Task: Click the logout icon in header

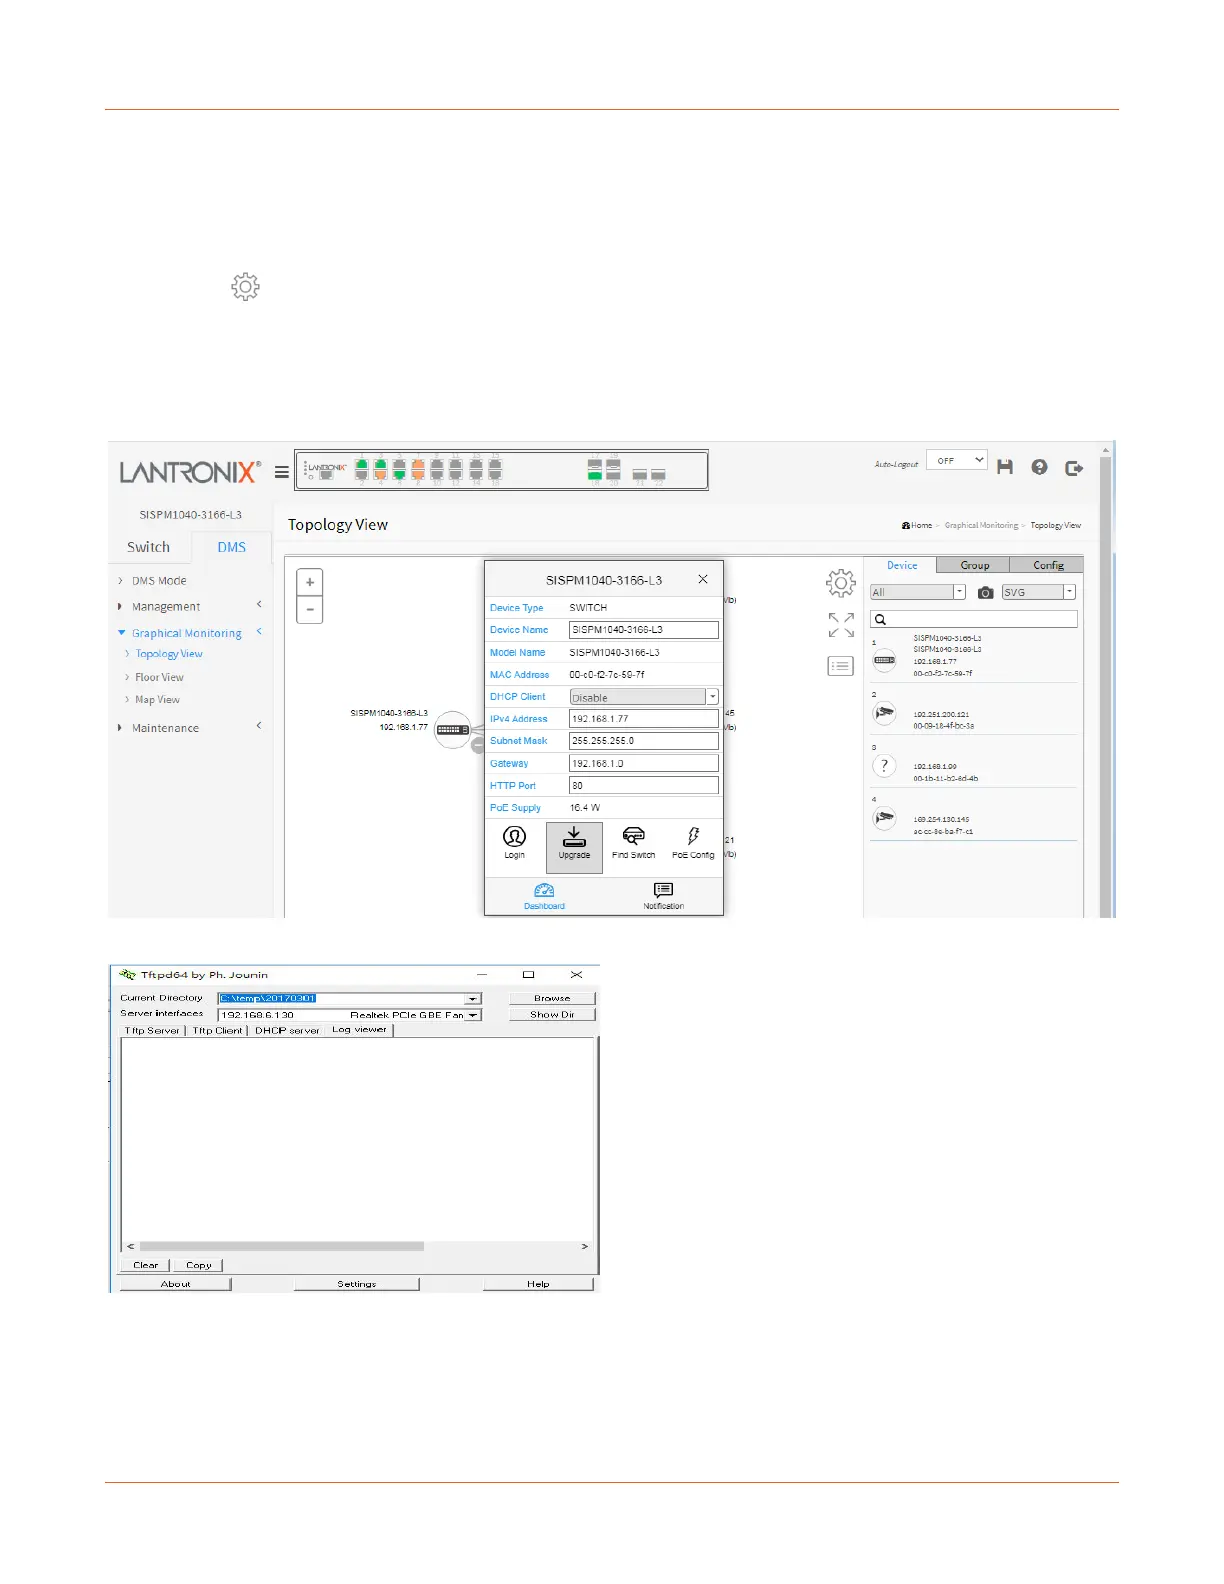Action: (1074, 467)
